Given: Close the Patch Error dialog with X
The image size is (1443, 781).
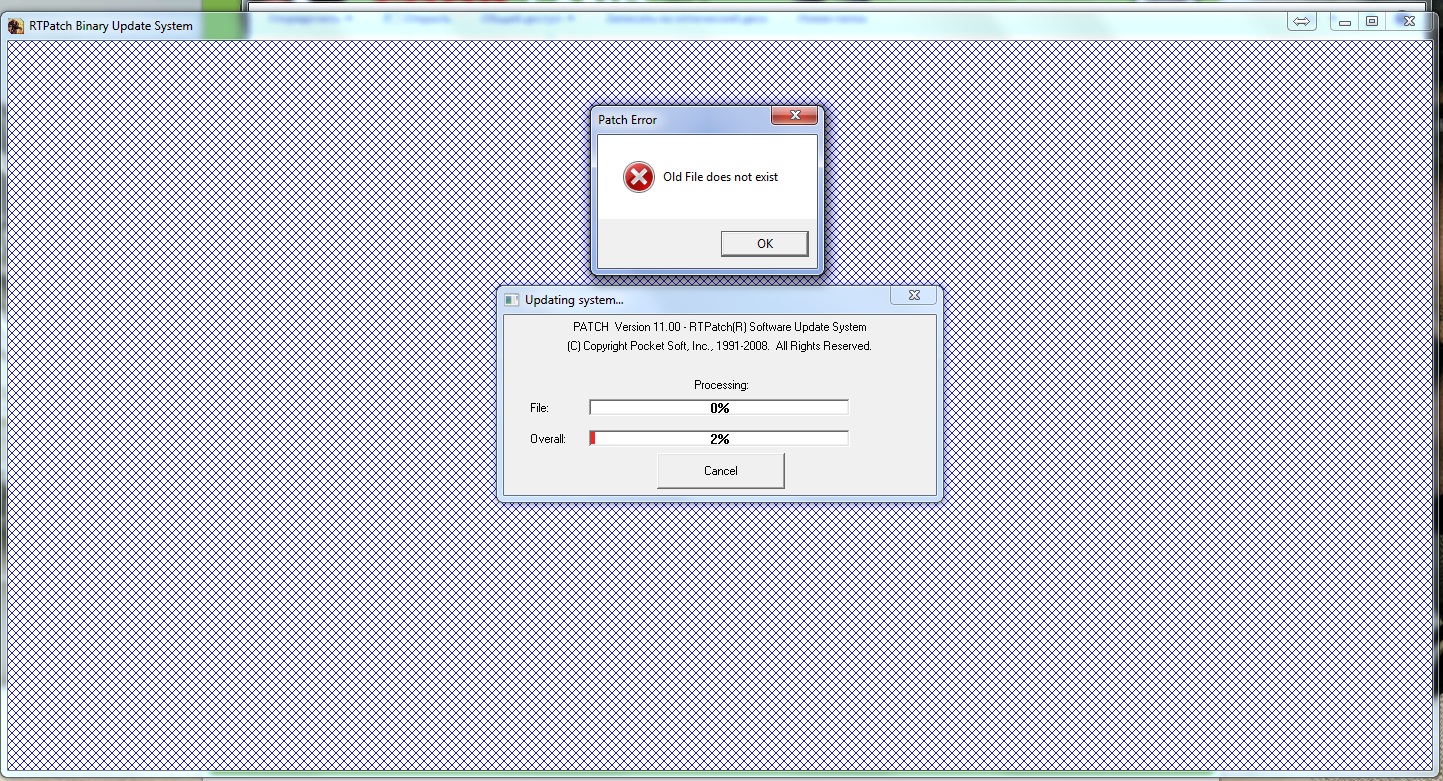Looking at the screenshot, I should click(796, 116).
